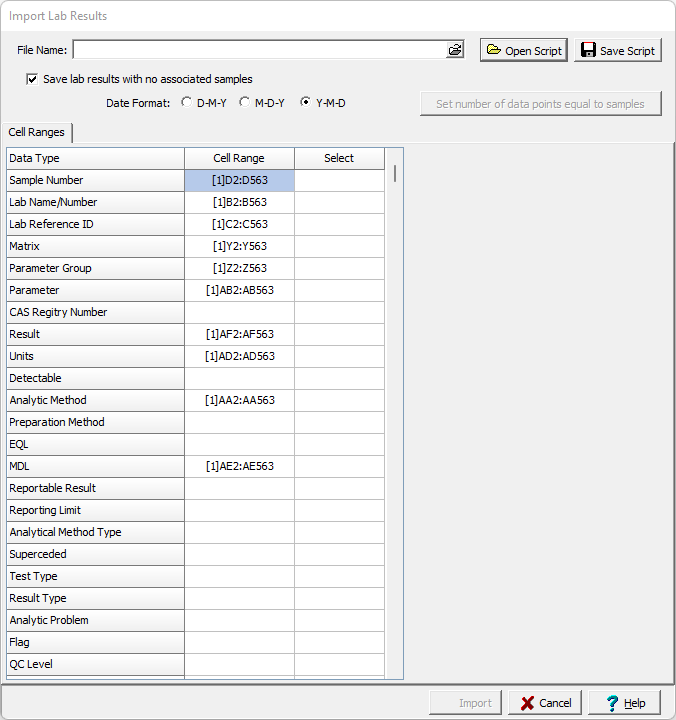Select the D-M-Y date format

(x=187, y=102)
